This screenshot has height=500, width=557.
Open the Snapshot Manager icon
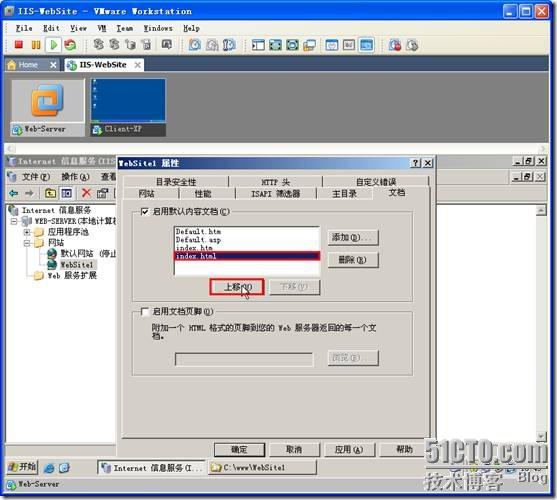pyautogui.click(x=229, y=45)
